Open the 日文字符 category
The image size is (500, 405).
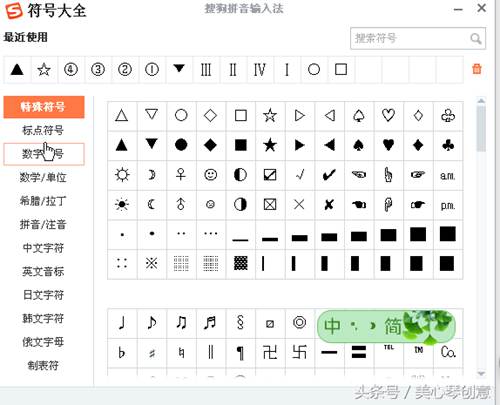(x=43, y=295)
